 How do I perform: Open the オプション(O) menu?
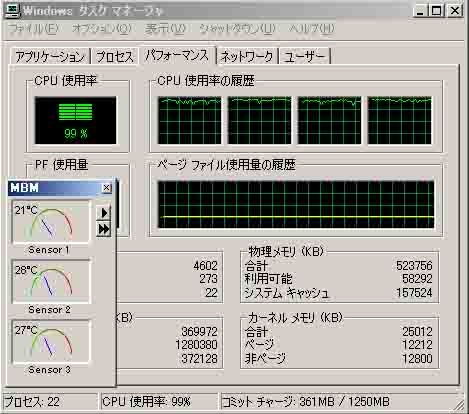(102, 29)
